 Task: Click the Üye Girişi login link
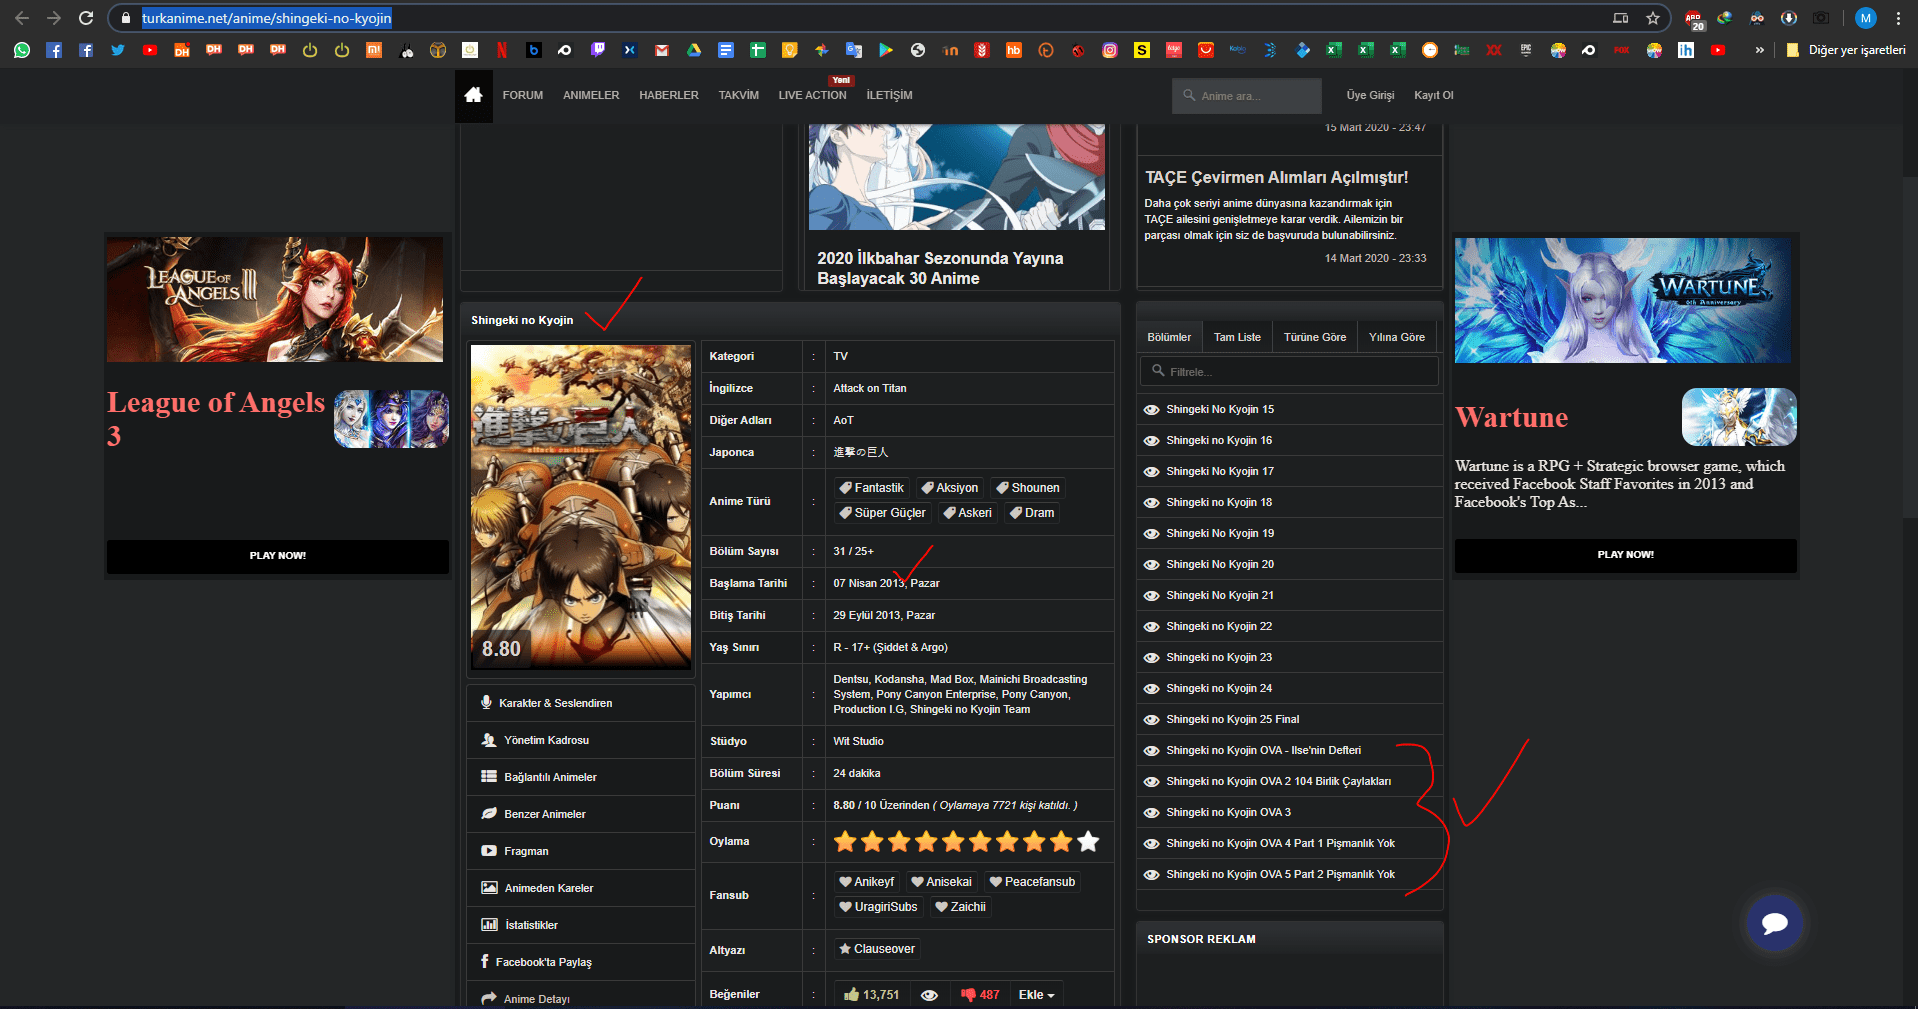click(x=1370, y=95)
